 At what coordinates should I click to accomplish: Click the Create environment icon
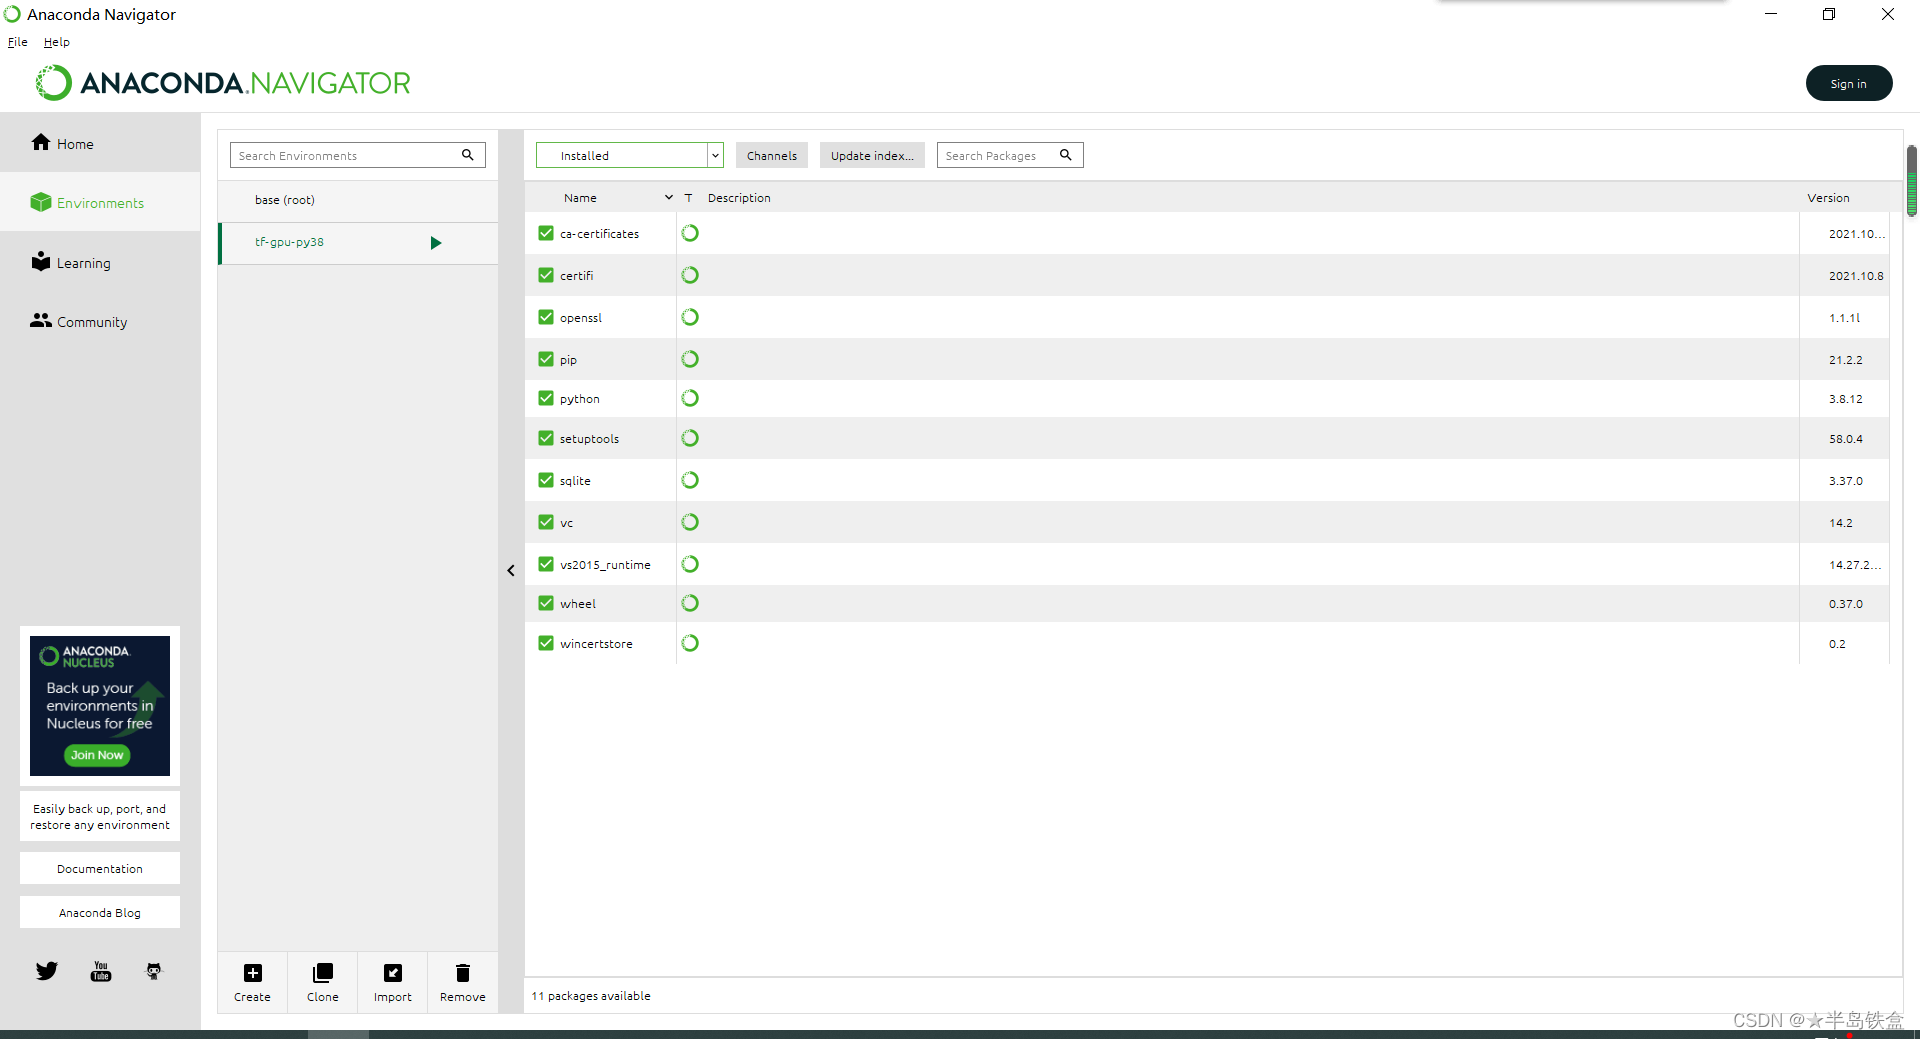[x=253, y=973]
